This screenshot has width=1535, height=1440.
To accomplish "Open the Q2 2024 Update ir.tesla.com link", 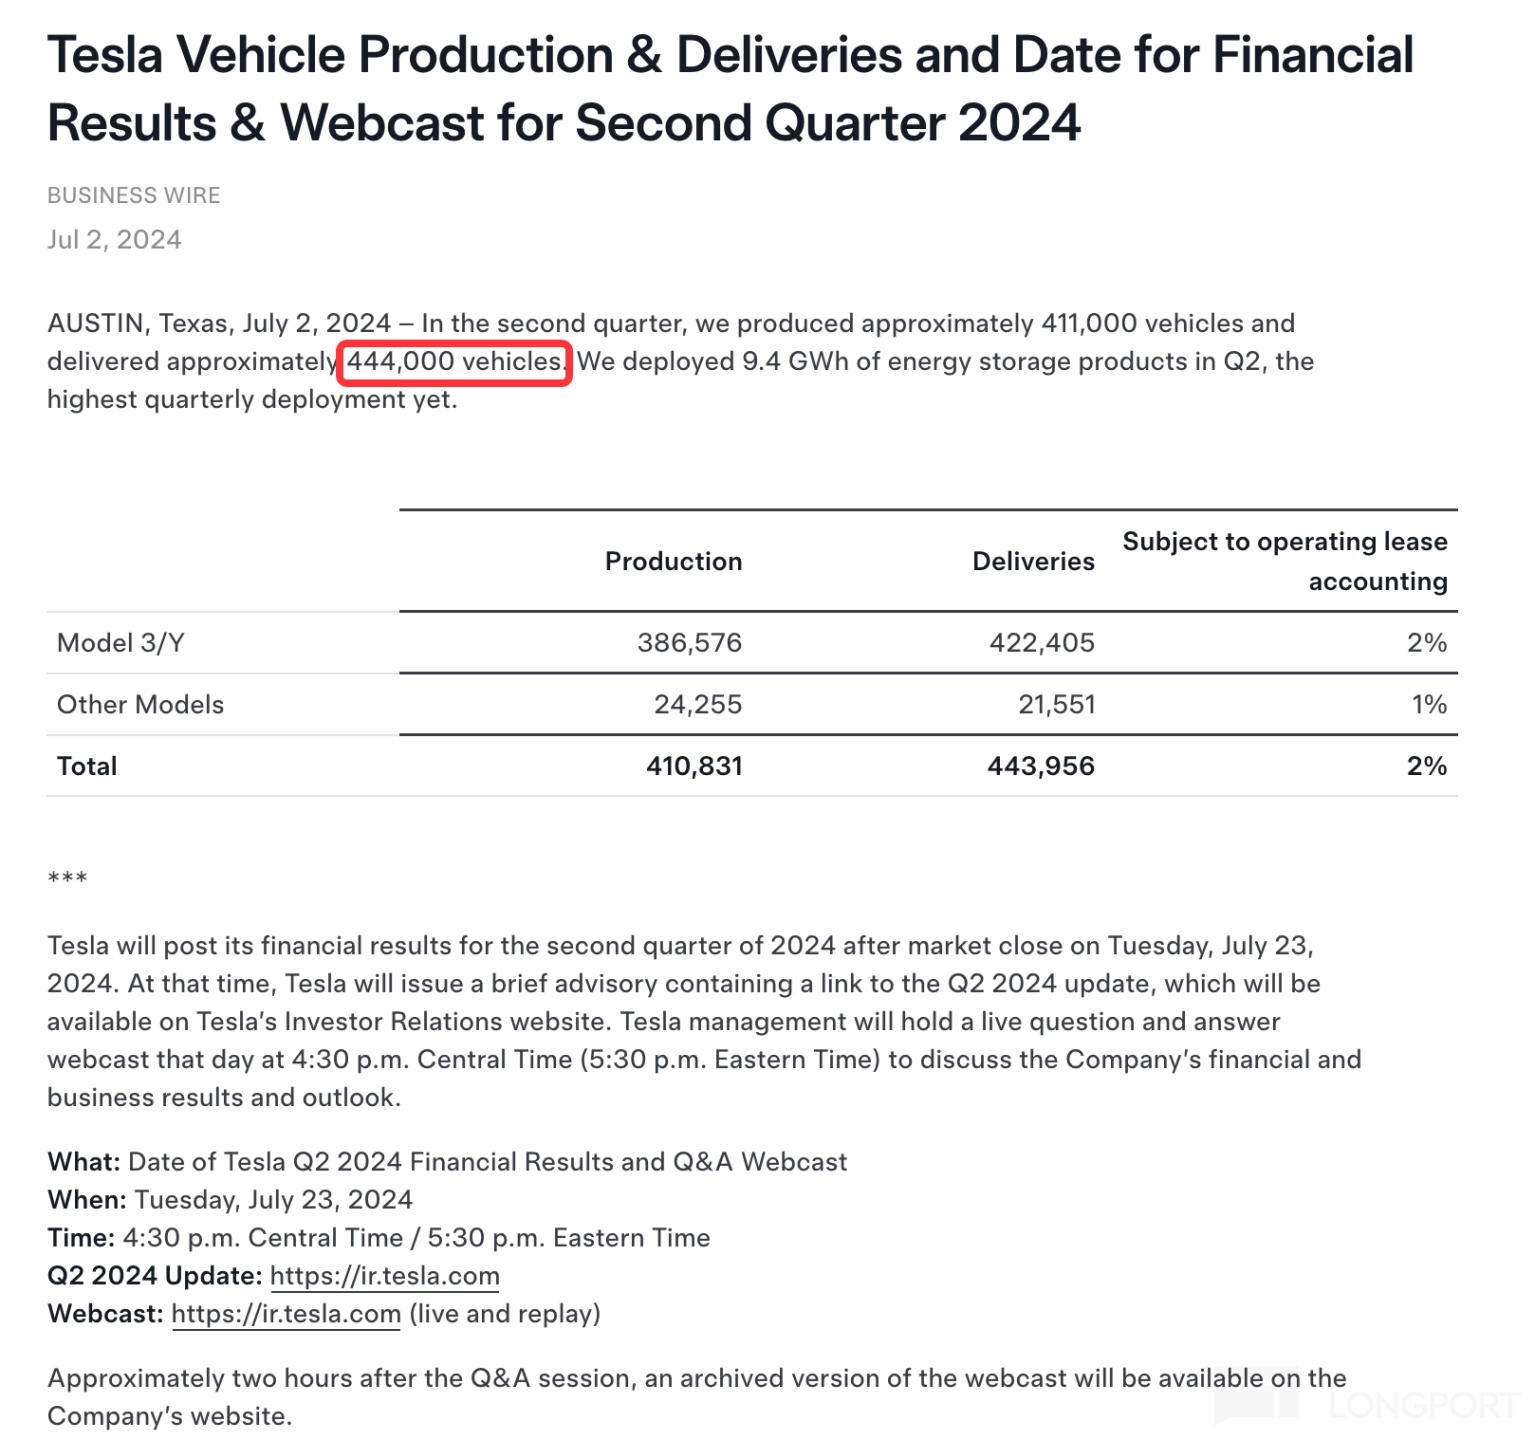I will tap(384, 1276).
